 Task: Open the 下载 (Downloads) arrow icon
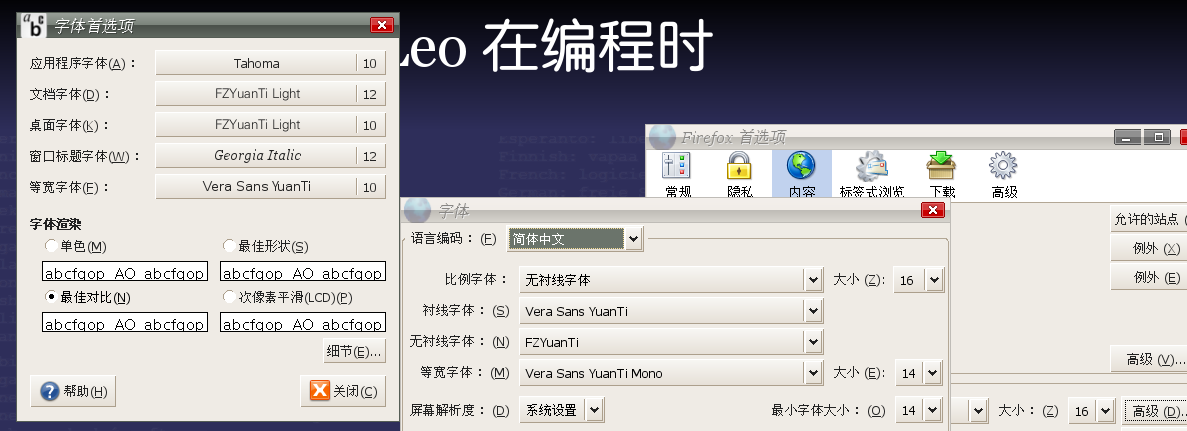coord(942,174)
